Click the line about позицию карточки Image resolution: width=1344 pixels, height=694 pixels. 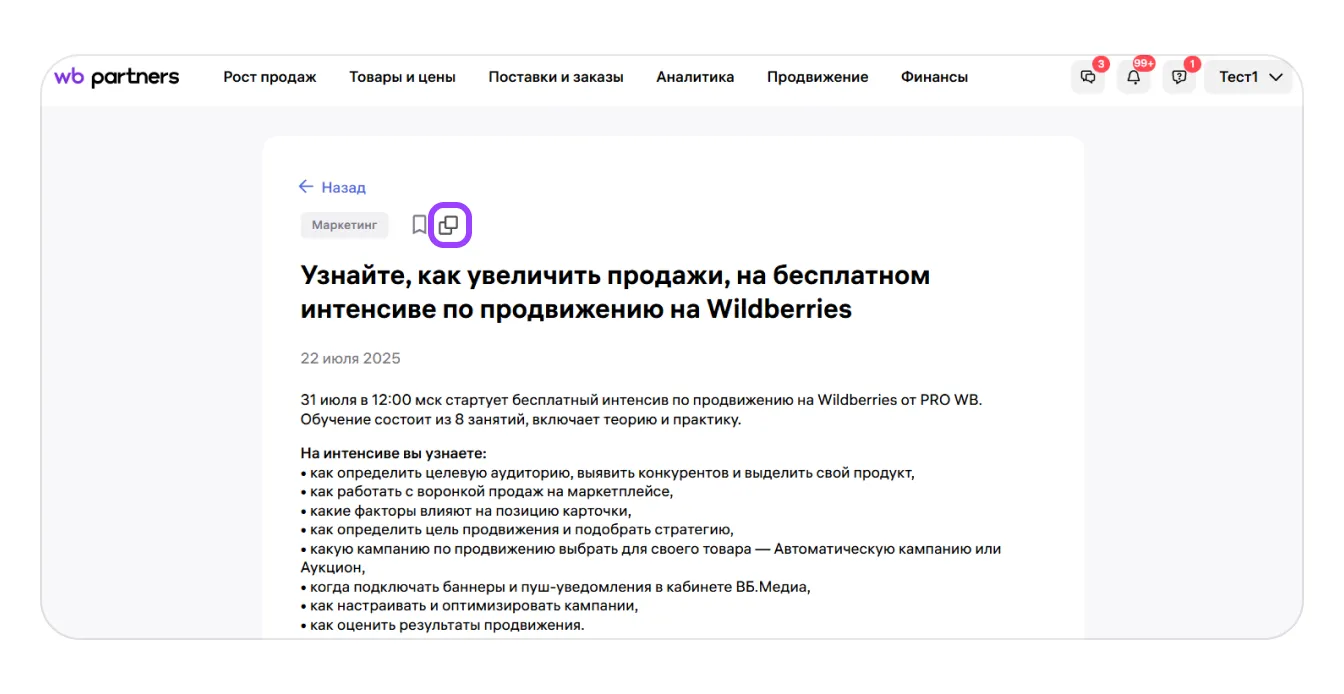(x=466, y=510)
